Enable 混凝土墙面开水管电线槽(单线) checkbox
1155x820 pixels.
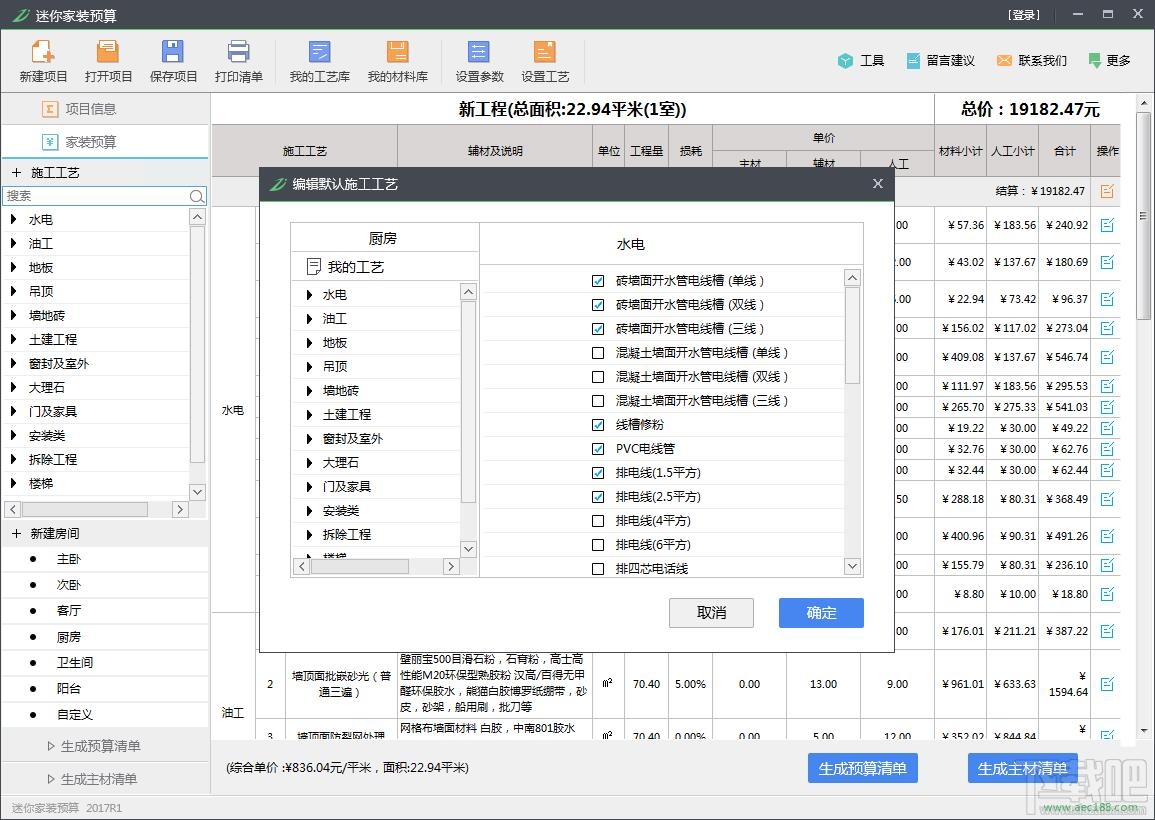(598, 352)
